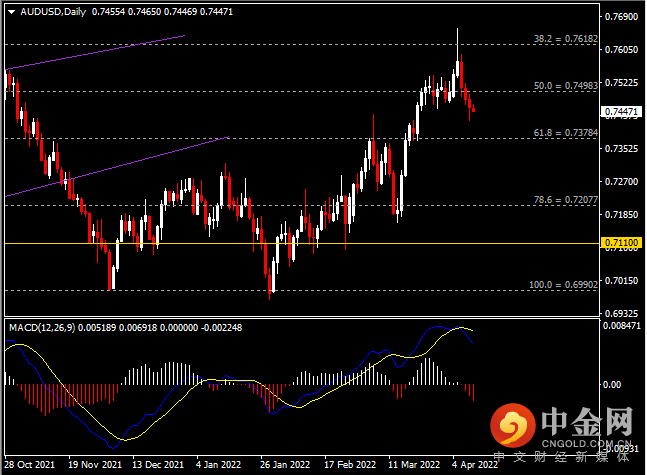Screen dimensions: 647x475
Task: Click the 0.72700 price scale label
Action: point(621,182)
